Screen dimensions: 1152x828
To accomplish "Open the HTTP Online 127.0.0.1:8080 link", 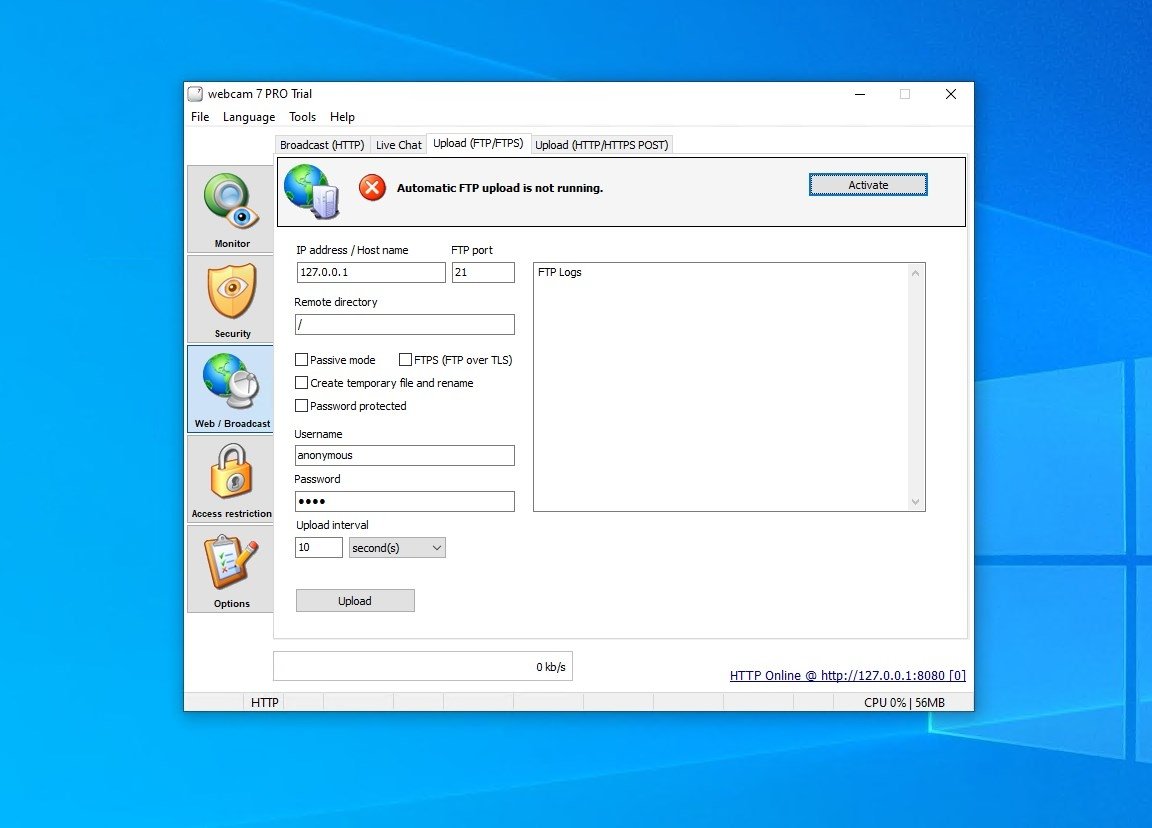I will point(848,676).
